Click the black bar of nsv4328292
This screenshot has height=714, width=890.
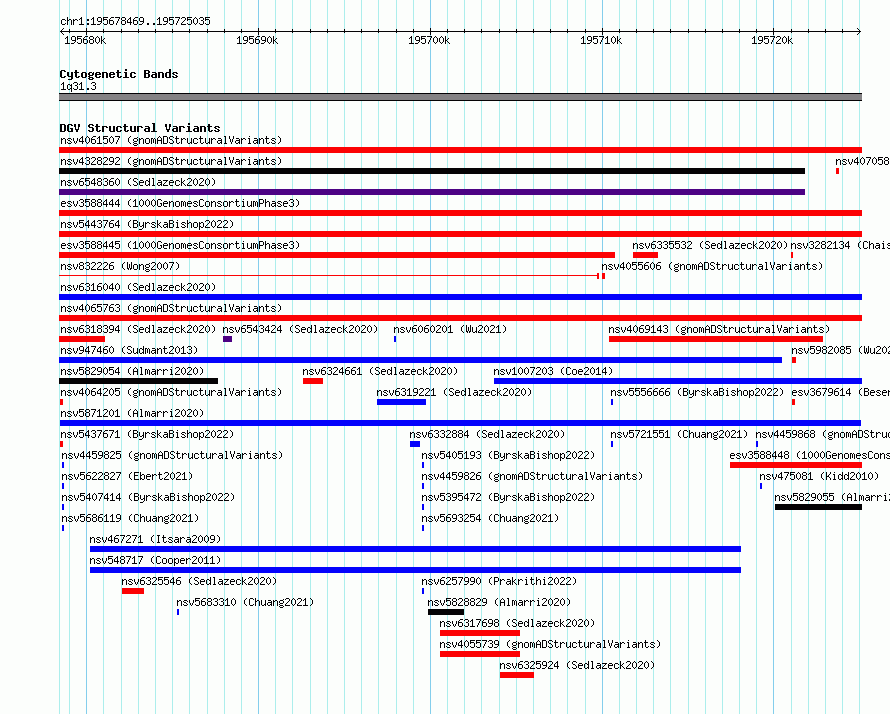pos(432,171)
